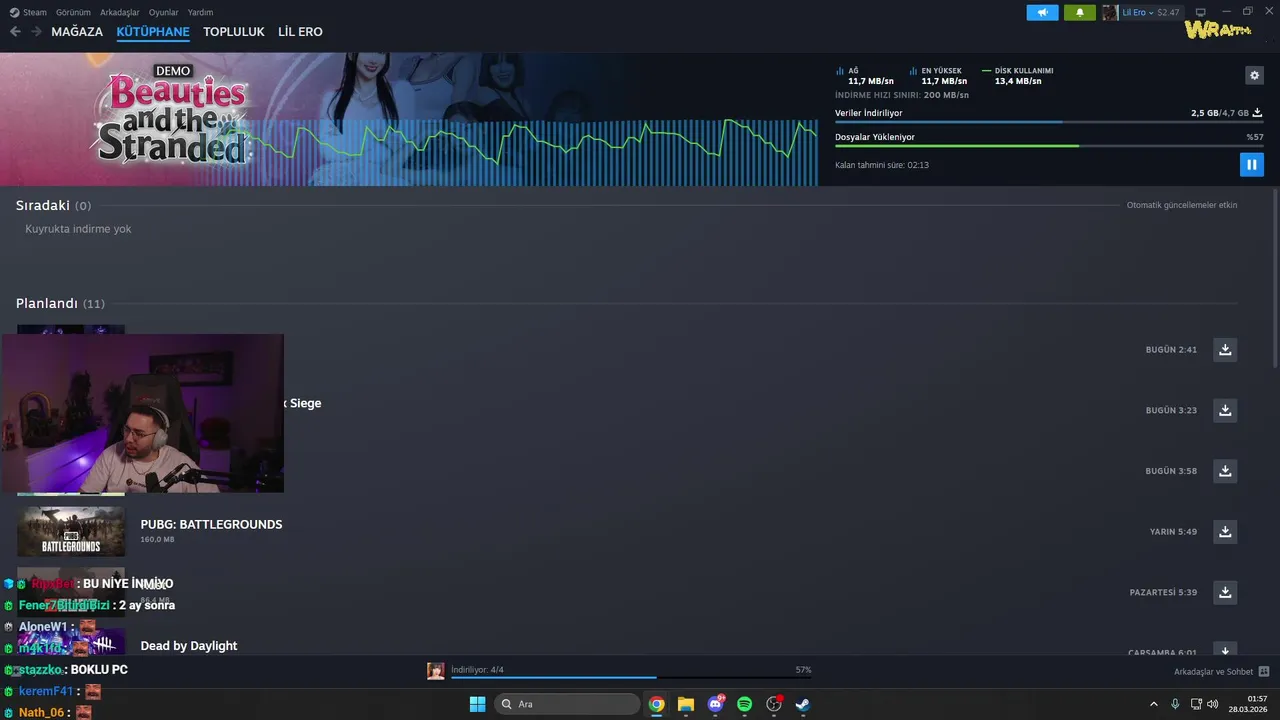This screenshot has height=720, width=1280.
Task: Click the download size indicator 2,5 GB/4,7 GB
Action: [1226, 113]
